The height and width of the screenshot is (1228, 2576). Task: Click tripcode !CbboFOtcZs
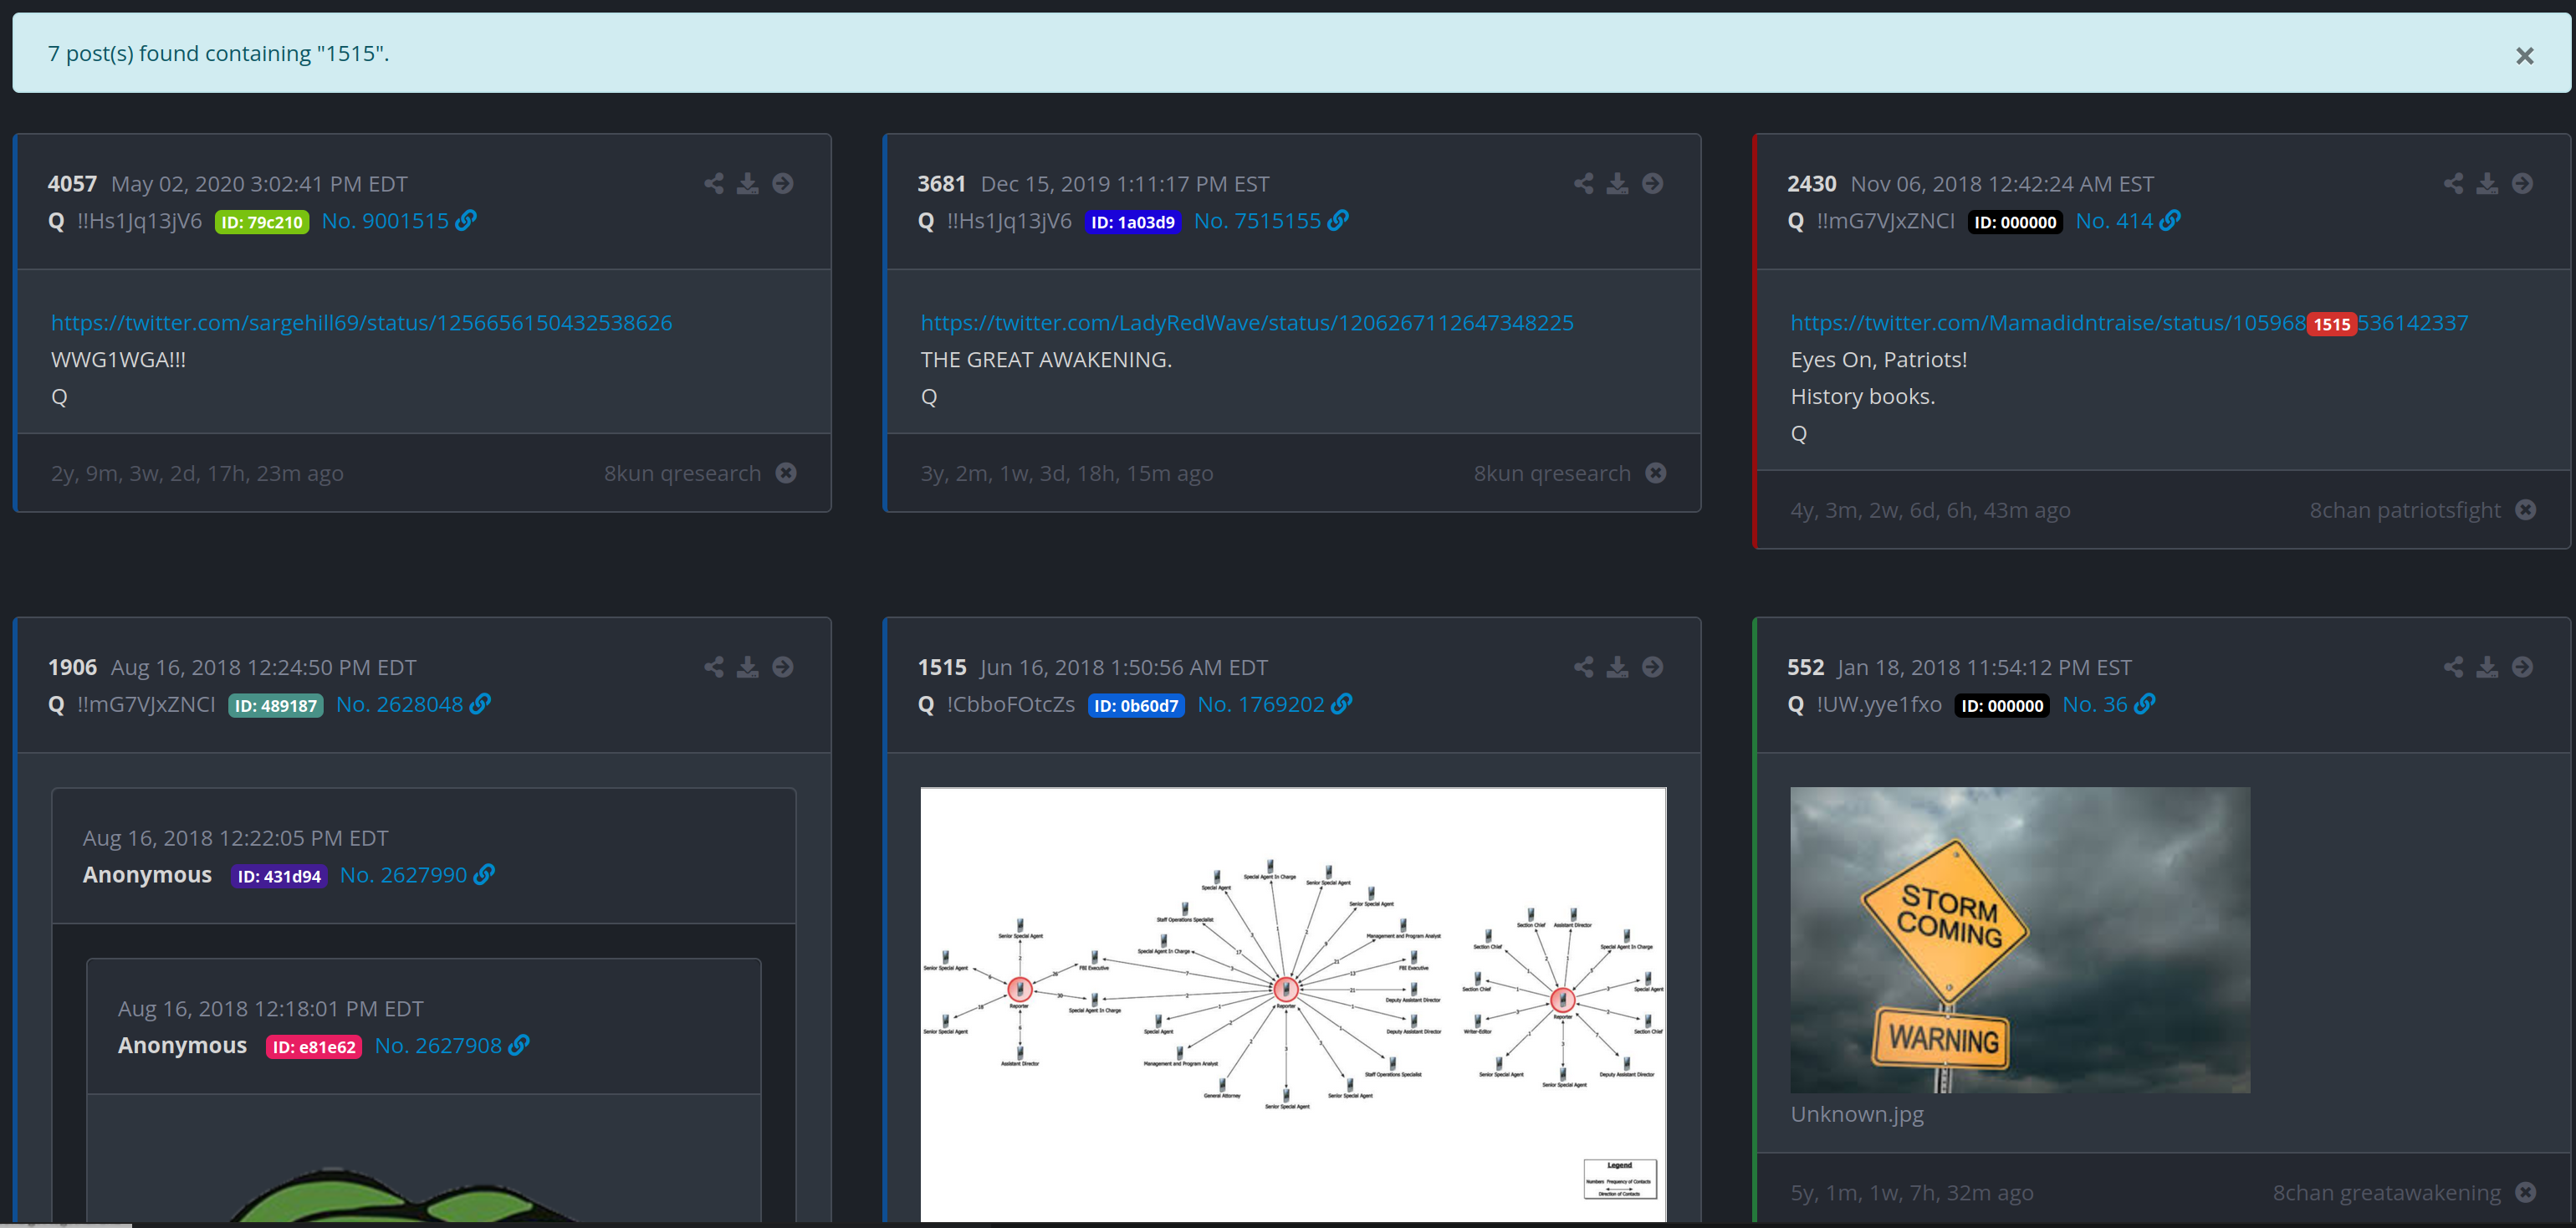tap(1011, 705)
